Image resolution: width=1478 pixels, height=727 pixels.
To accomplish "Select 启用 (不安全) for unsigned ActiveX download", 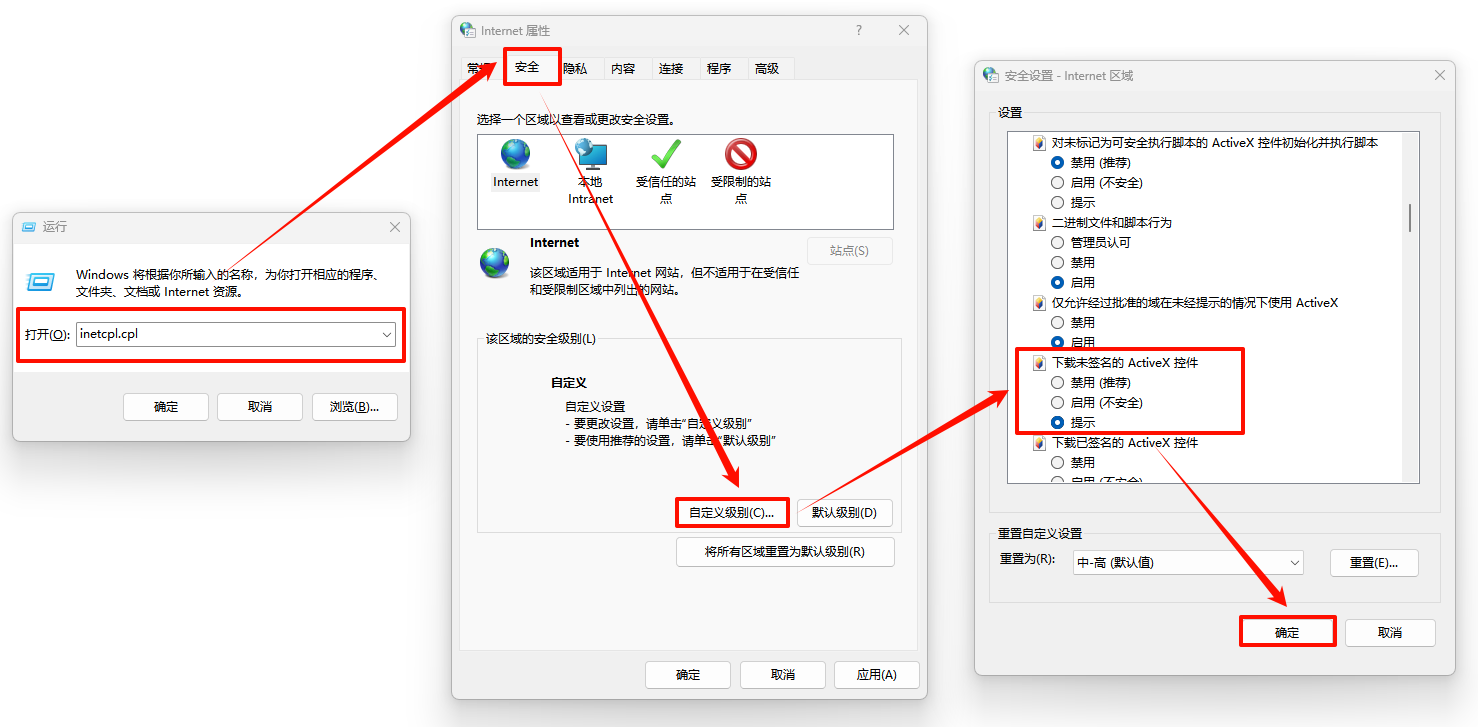I will coord(1057,402).
